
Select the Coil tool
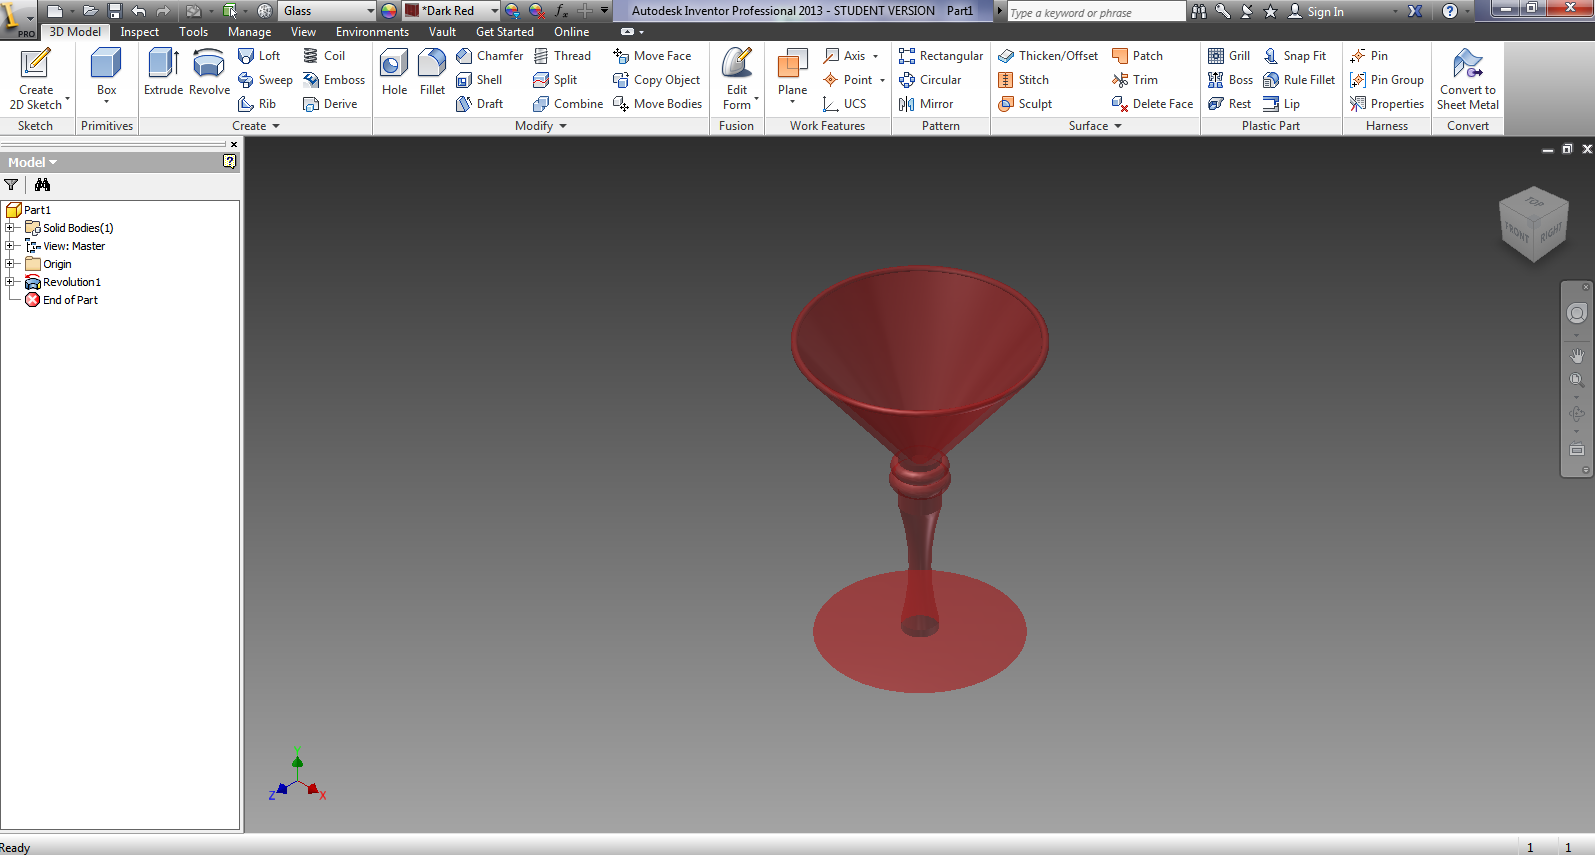(324, 56)
